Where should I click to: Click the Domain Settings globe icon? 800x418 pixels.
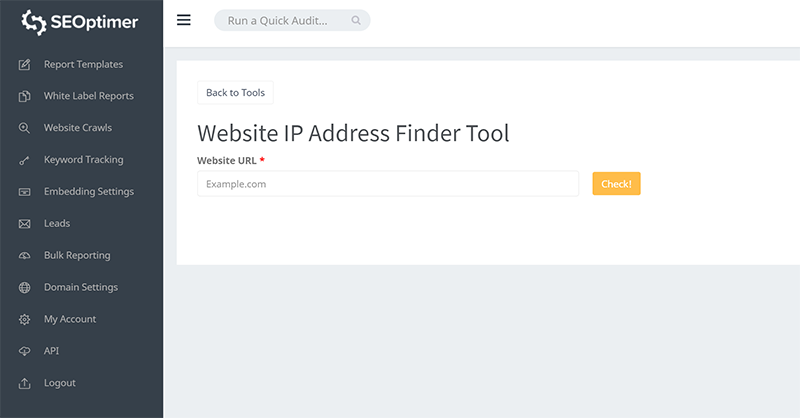(x=25, y=288)
